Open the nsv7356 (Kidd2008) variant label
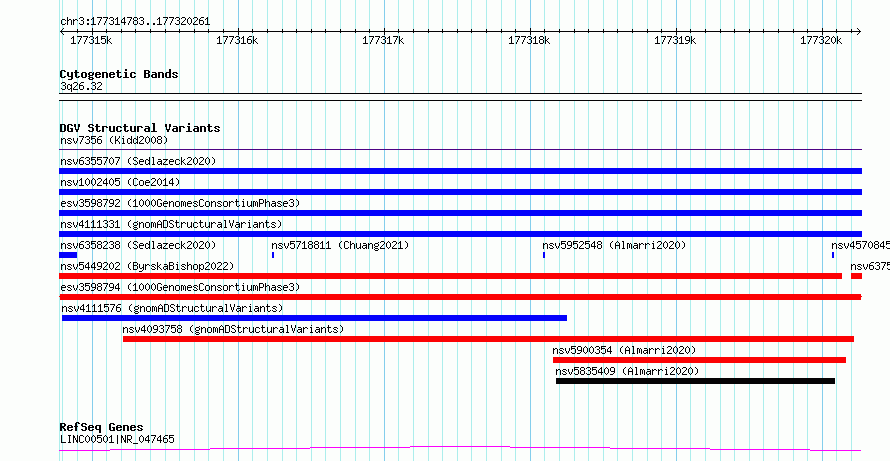Viewport: 890px width, 461px height. 114,140
